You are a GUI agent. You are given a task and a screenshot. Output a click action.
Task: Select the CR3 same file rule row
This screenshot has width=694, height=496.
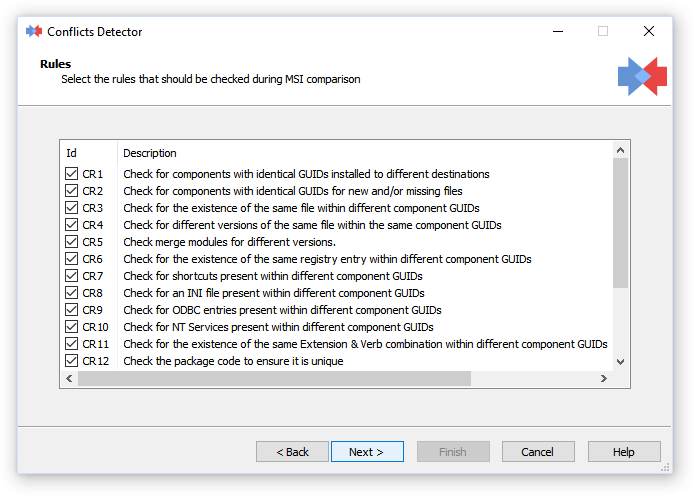(x=336, y=208)
